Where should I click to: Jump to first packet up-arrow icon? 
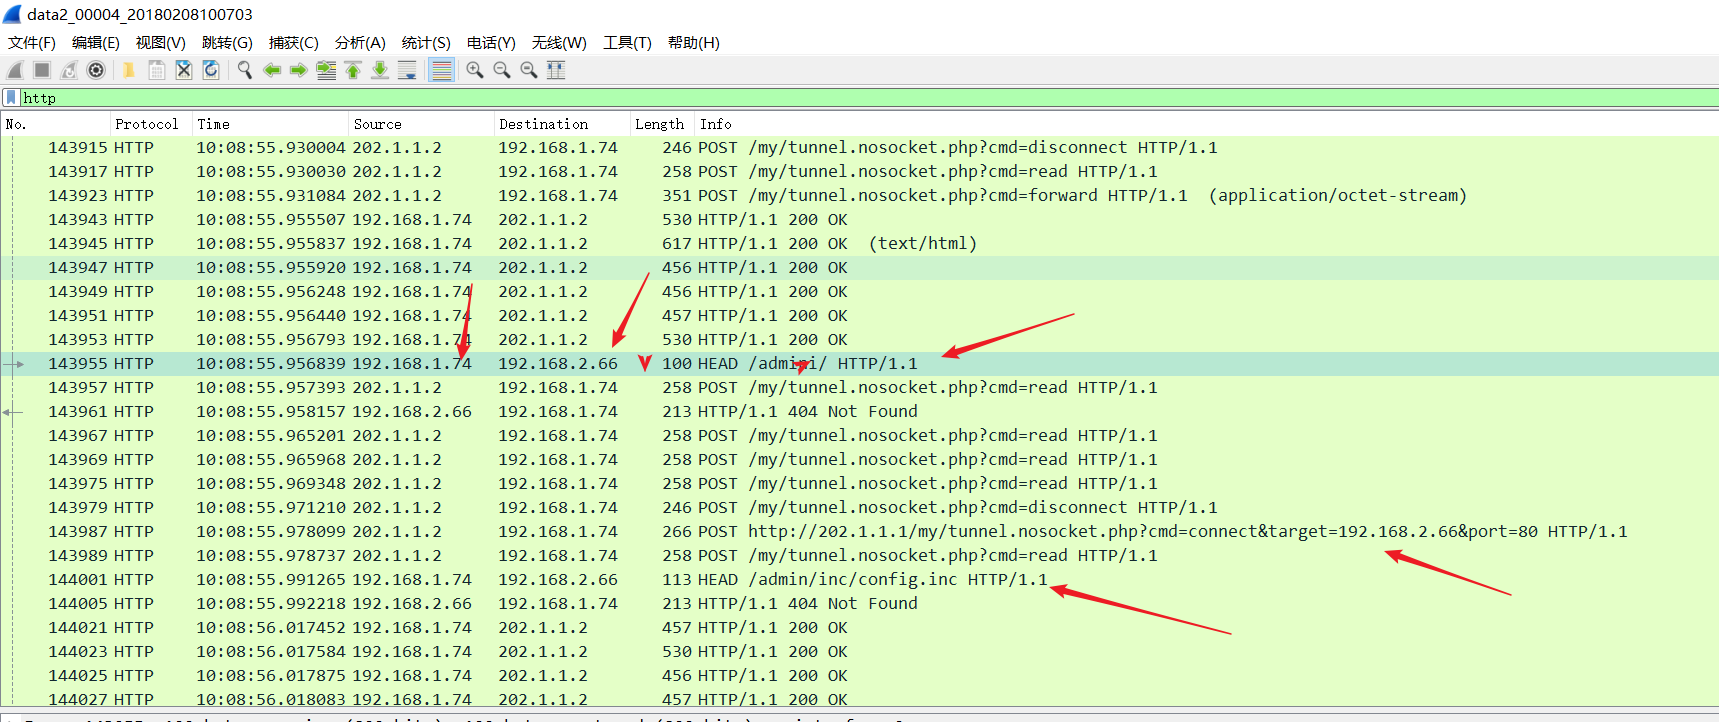pos(353,70)
